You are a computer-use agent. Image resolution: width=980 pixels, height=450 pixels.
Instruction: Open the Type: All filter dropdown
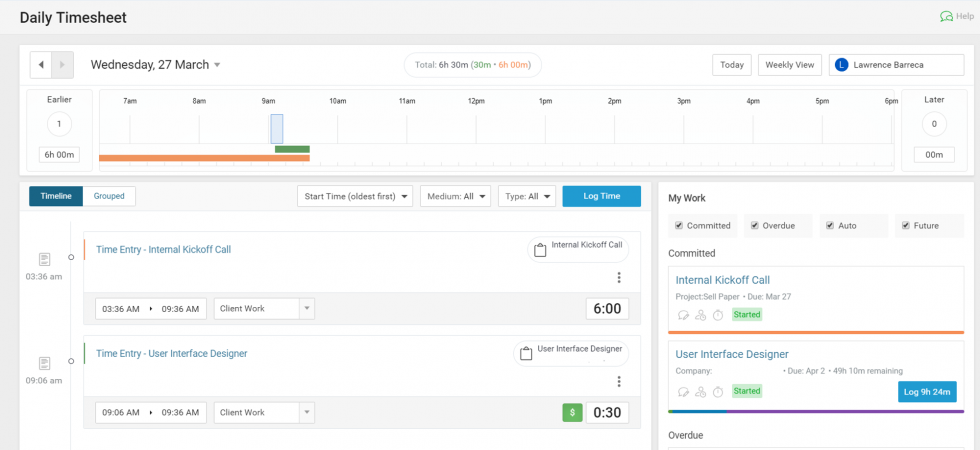(x=526, y=196)
